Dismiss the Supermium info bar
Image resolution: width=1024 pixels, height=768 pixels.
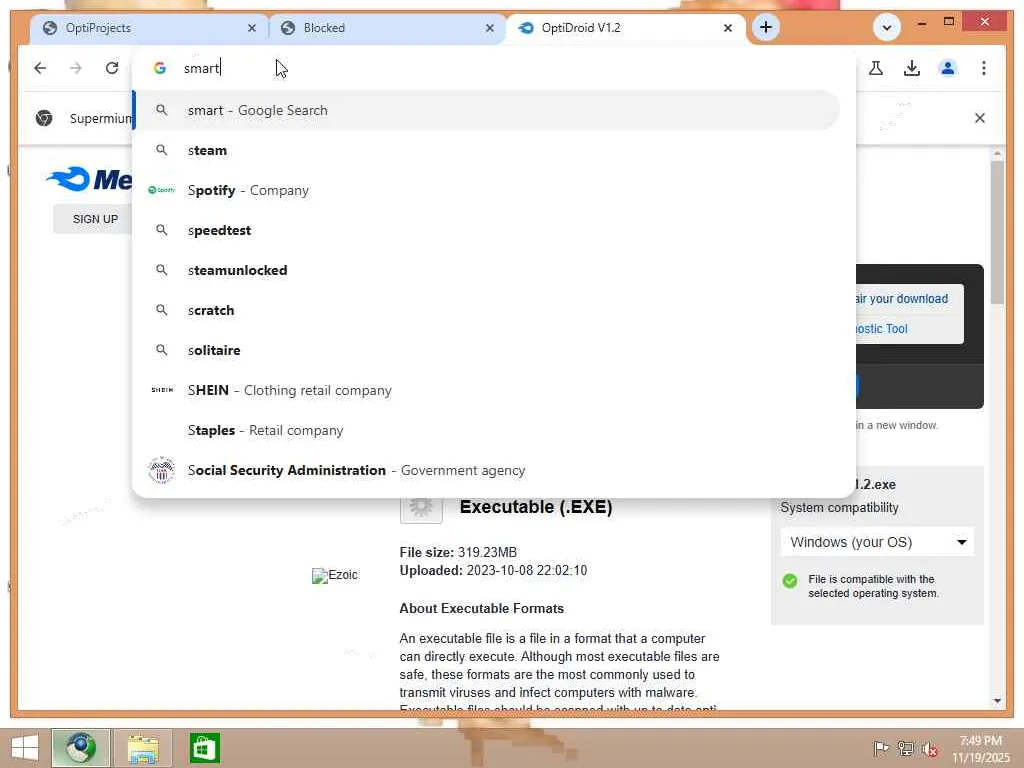[980, 118]
